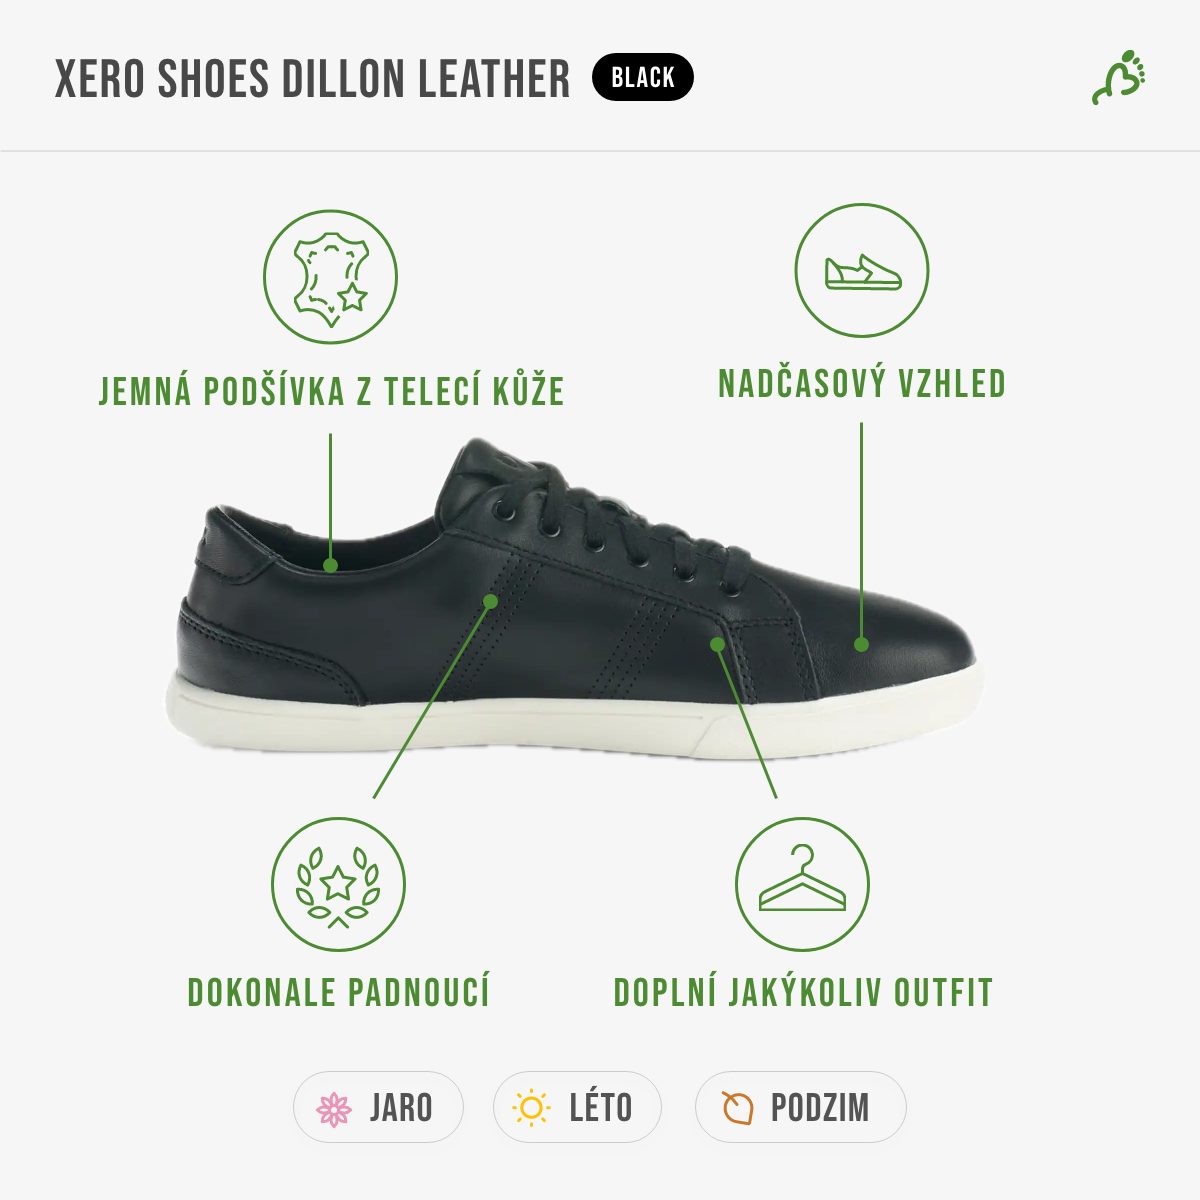Click the 'Nadčasový vzhled' label
Image resolution: width=1200 pixels, height=1200 pixels.
tap(862, 384)
